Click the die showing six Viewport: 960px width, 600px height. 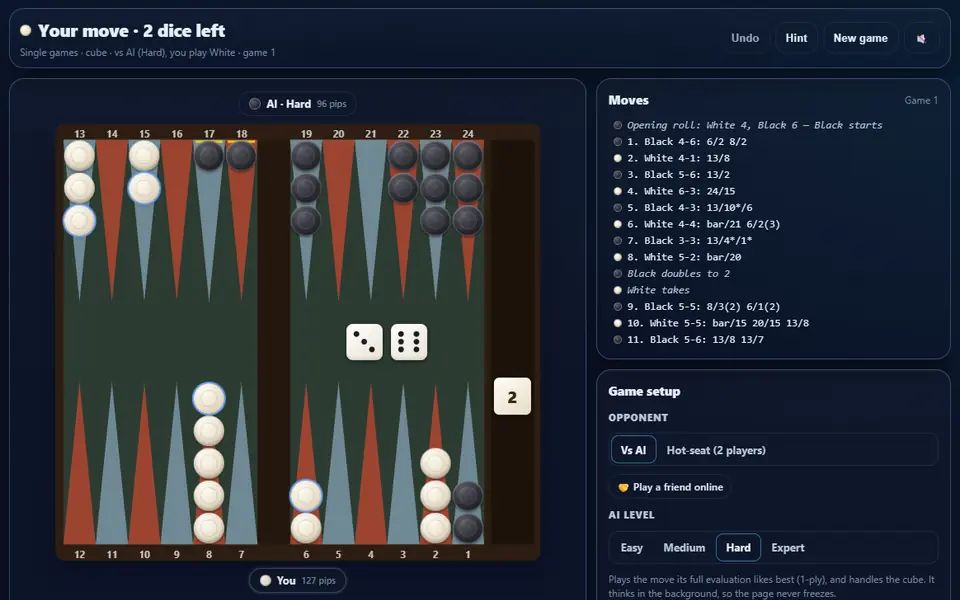409,342
